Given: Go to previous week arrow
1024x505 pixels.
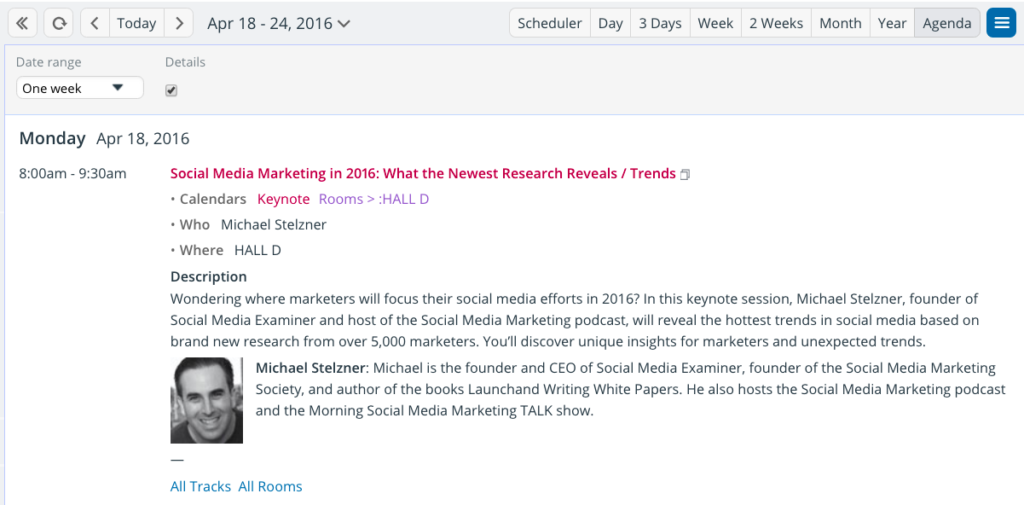Looking at the screenshot, I should coord(95,24).
